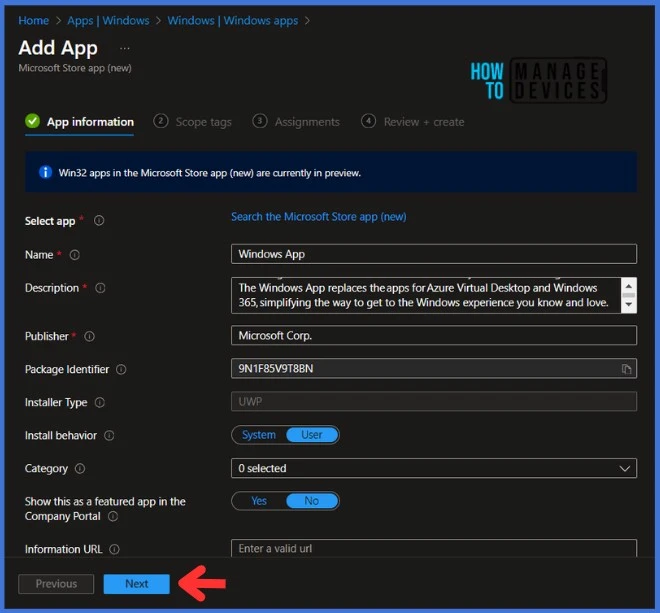Click the Description scrollbar up arrow

coord(628,286)
